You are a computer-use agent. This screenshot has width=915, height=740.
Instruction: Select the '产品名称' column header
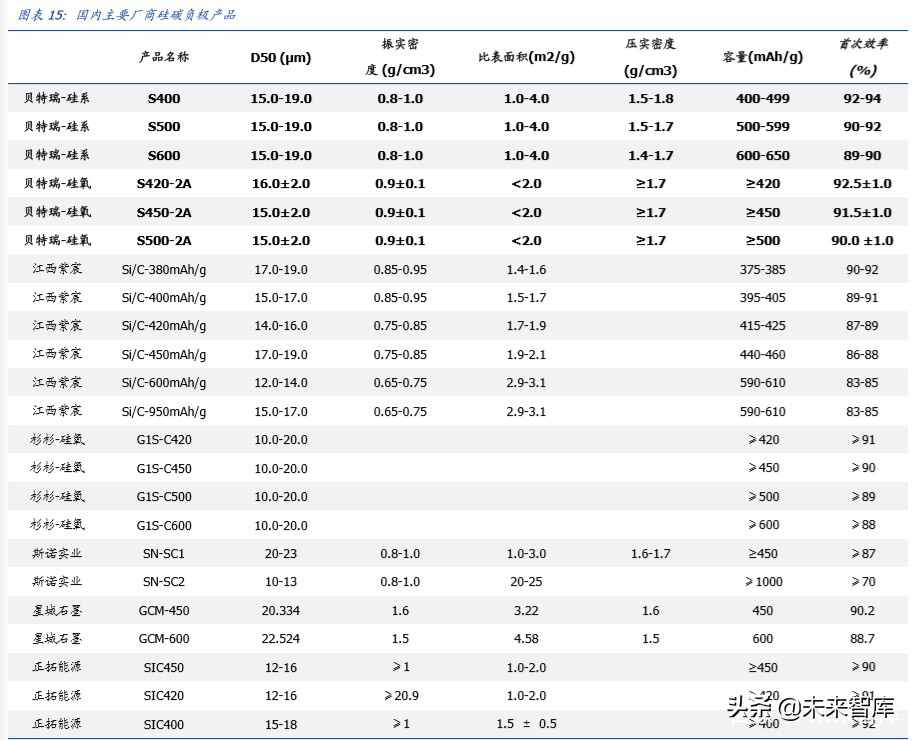[164, 57]
